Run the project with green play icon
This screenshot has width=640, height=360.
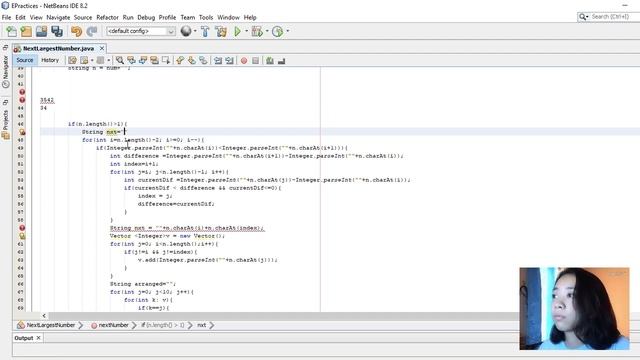pyautogui.click(x=238, y=31)
